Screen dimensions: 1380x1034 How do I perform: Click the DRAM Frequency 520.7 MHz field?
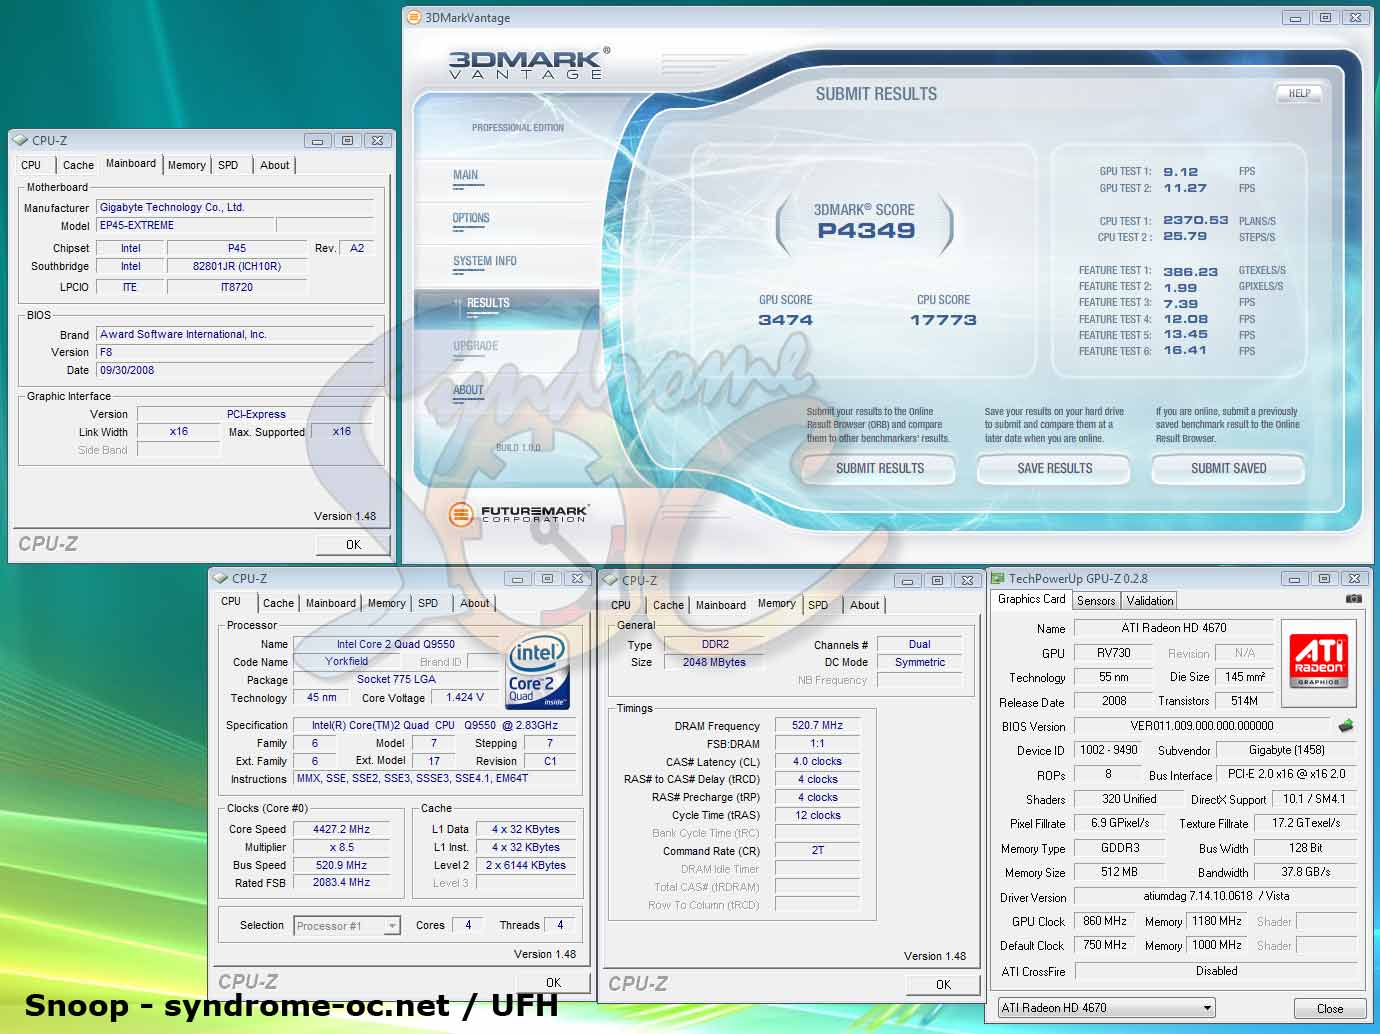point(817,726)
